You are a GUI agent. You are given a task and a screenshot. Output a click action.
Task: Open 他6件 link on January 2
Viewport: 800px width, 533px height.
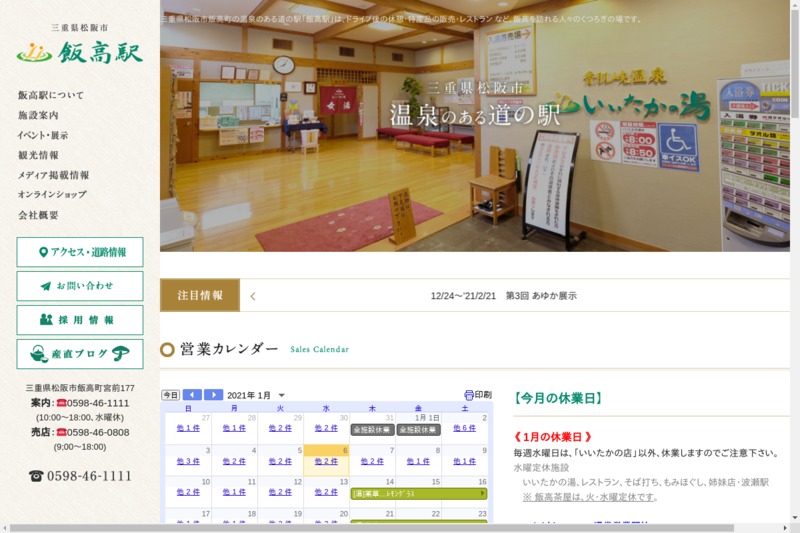click(x=464, y=429)
